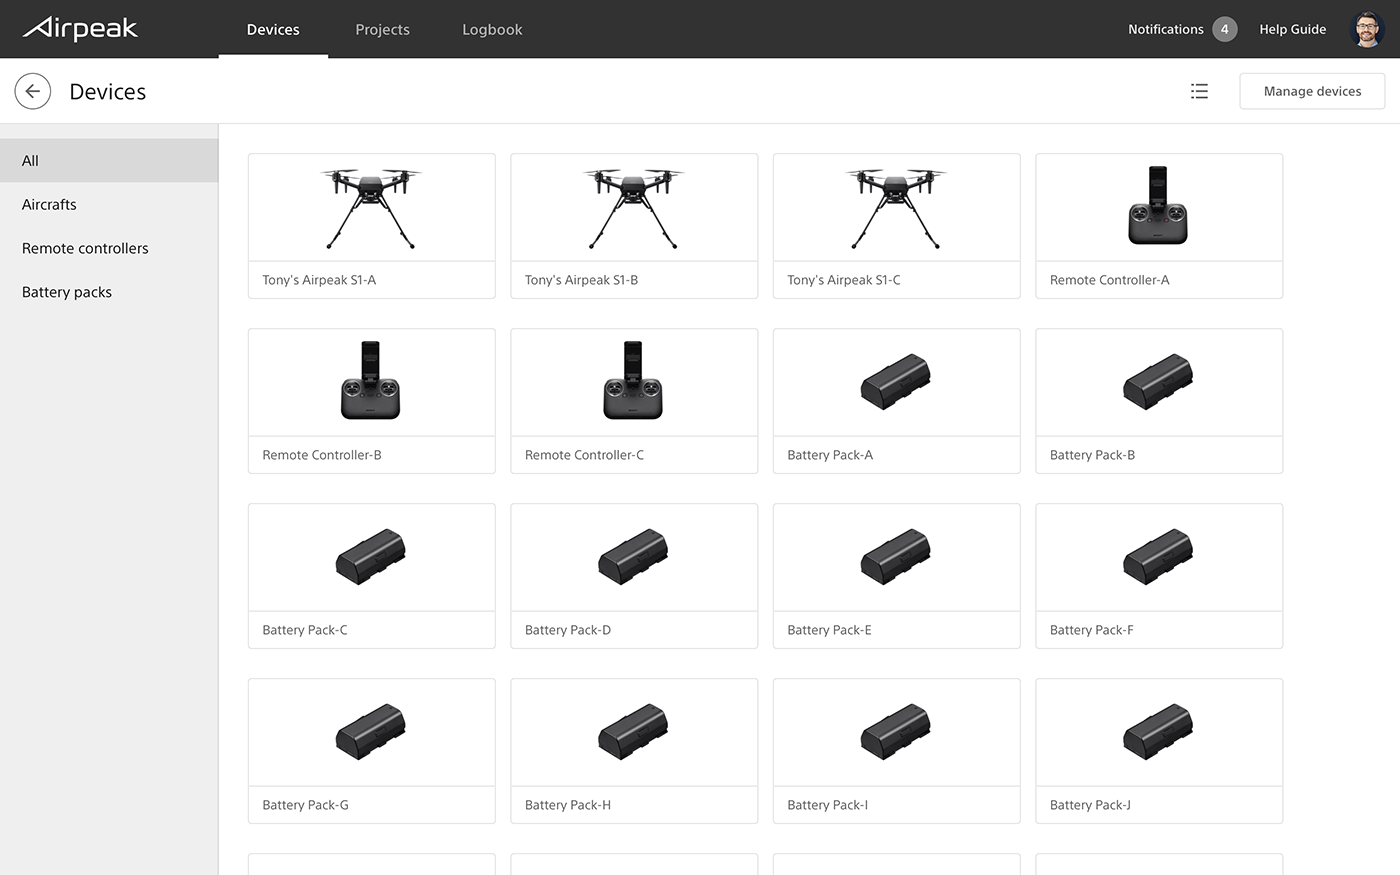Open the notifications count badge
The height and width of the screenshot is (875, 1400).
point(1224,29)
